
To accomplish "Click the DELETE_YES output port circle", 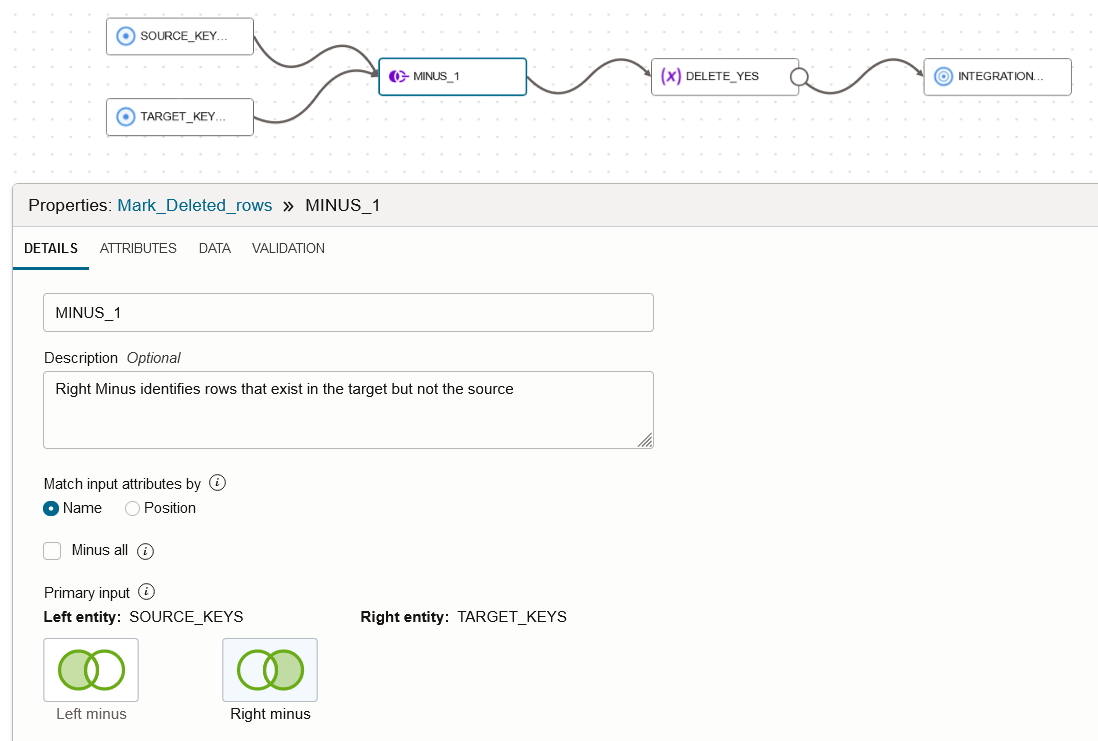I will click(798, 77).
